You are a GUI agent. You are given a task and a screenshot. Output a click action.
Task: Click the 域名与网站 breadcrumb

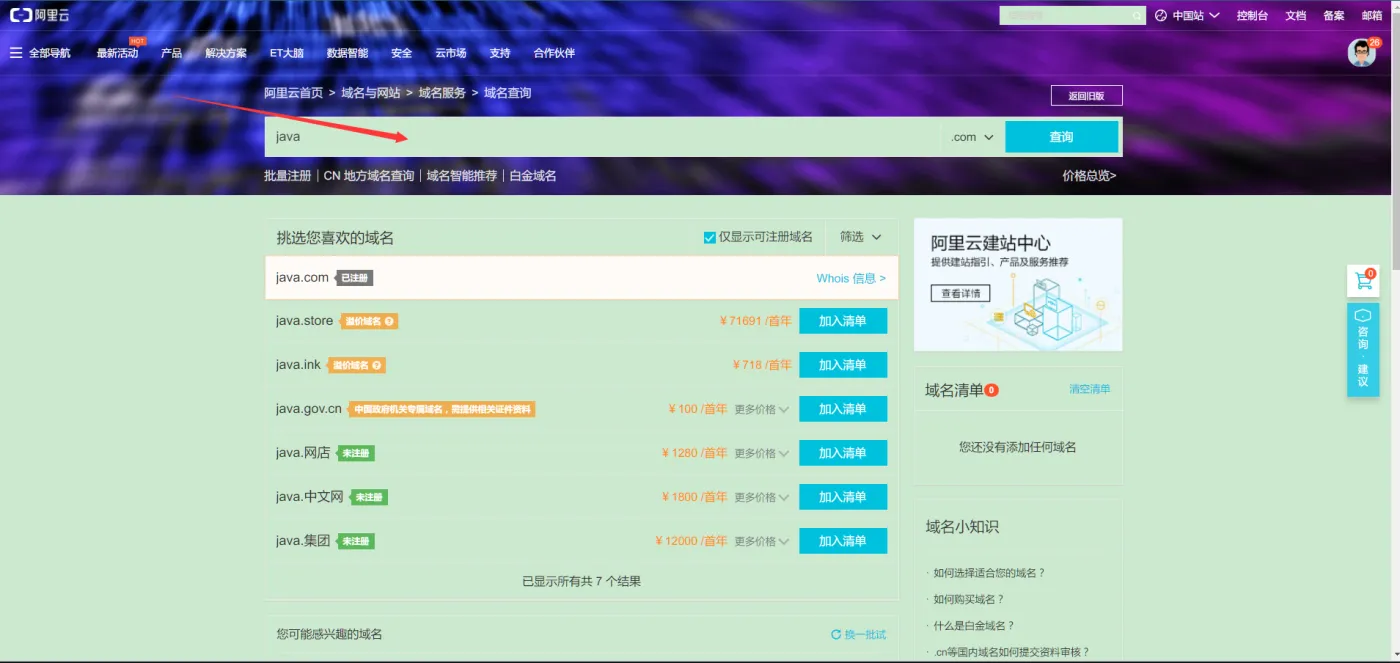371,93
